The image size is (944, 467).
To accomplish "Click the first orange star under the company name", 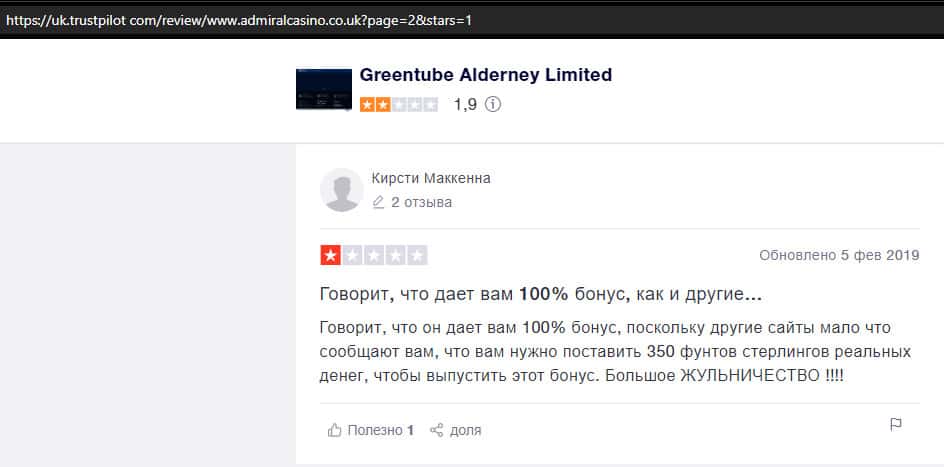I will pos(368,105).
